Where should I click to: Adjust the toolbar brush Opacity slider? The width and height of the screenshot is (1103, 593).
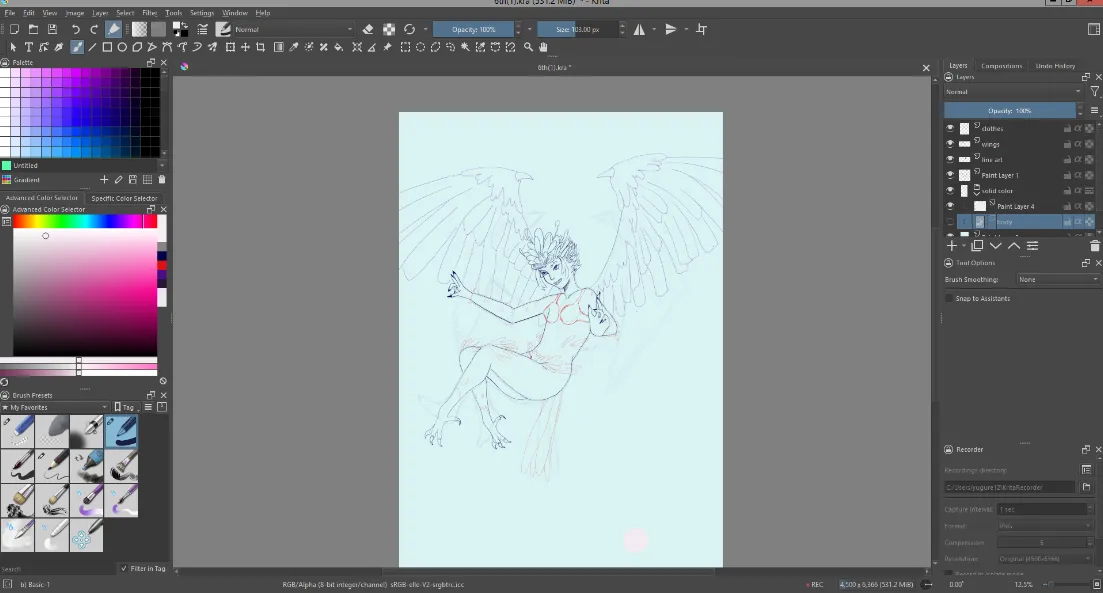473,29
